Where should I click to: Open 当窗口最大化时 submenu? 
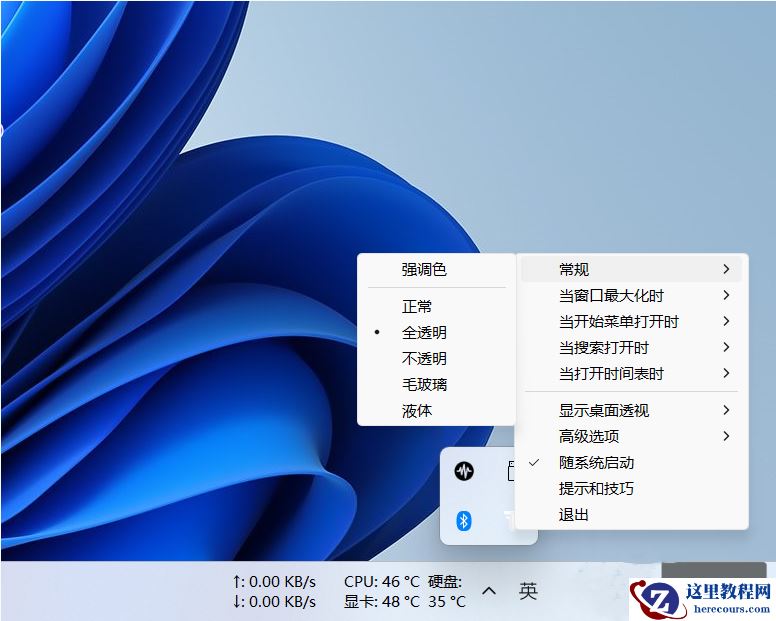631,296
